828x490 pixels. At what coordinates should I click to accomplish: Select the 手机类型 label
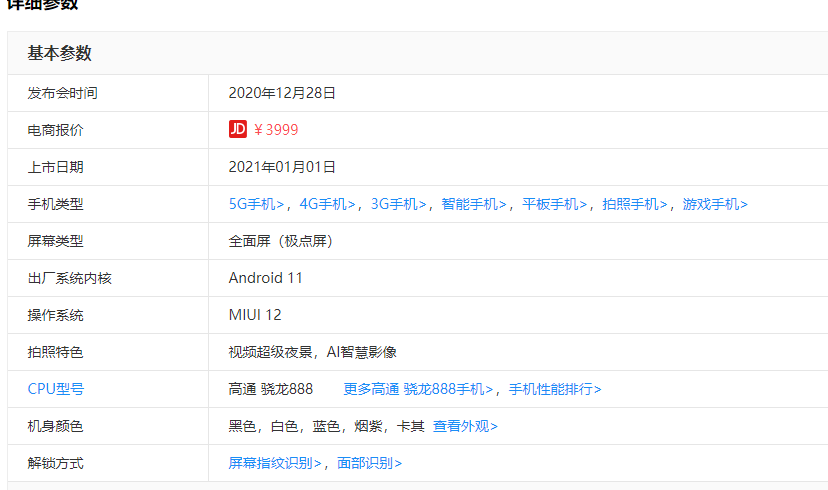(55, 204)
